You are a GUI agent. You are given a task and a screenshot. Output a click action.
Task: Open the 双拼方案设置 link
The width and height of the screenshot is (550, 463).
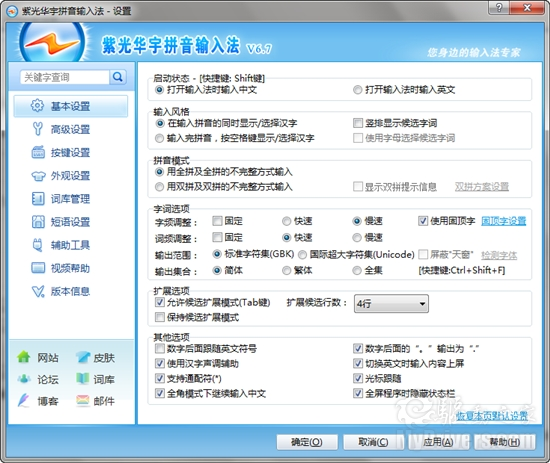click(482, 187)
